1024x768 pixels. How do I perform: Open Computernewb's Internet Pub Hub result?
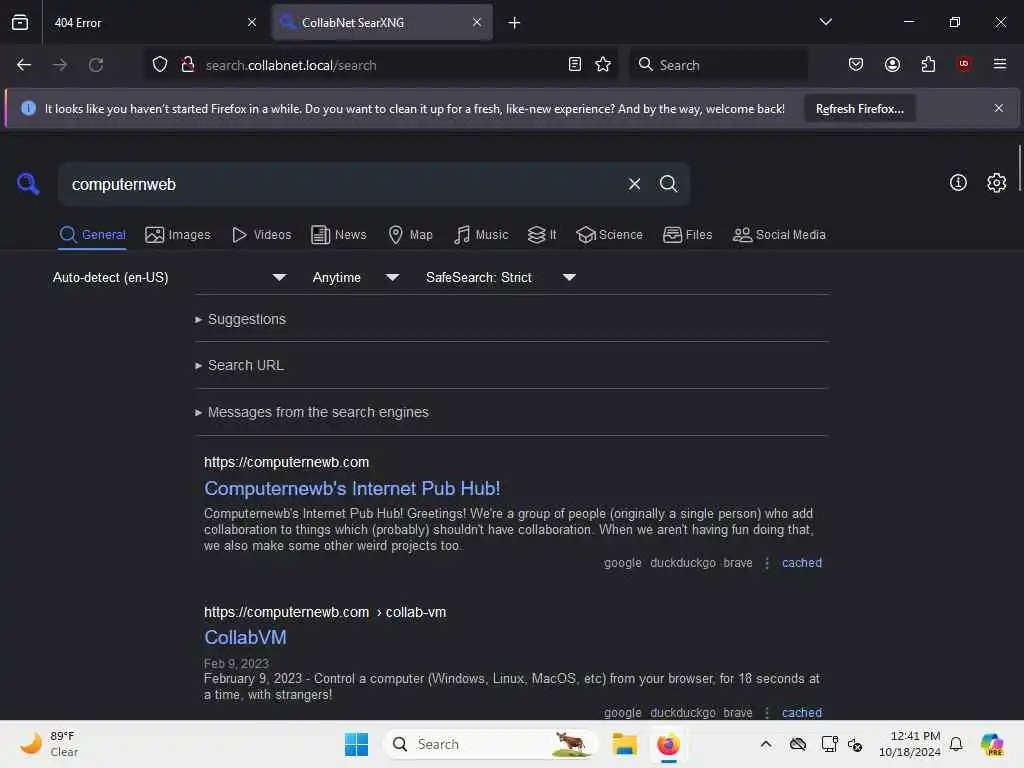click(x=352, y=488)
